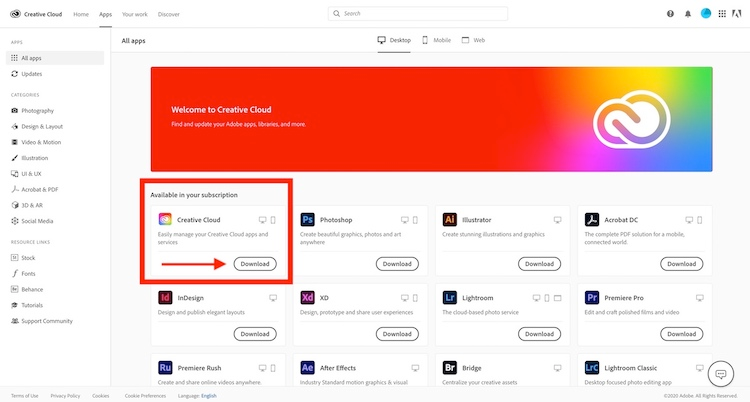Download Acrobat DC

point(682,264)
